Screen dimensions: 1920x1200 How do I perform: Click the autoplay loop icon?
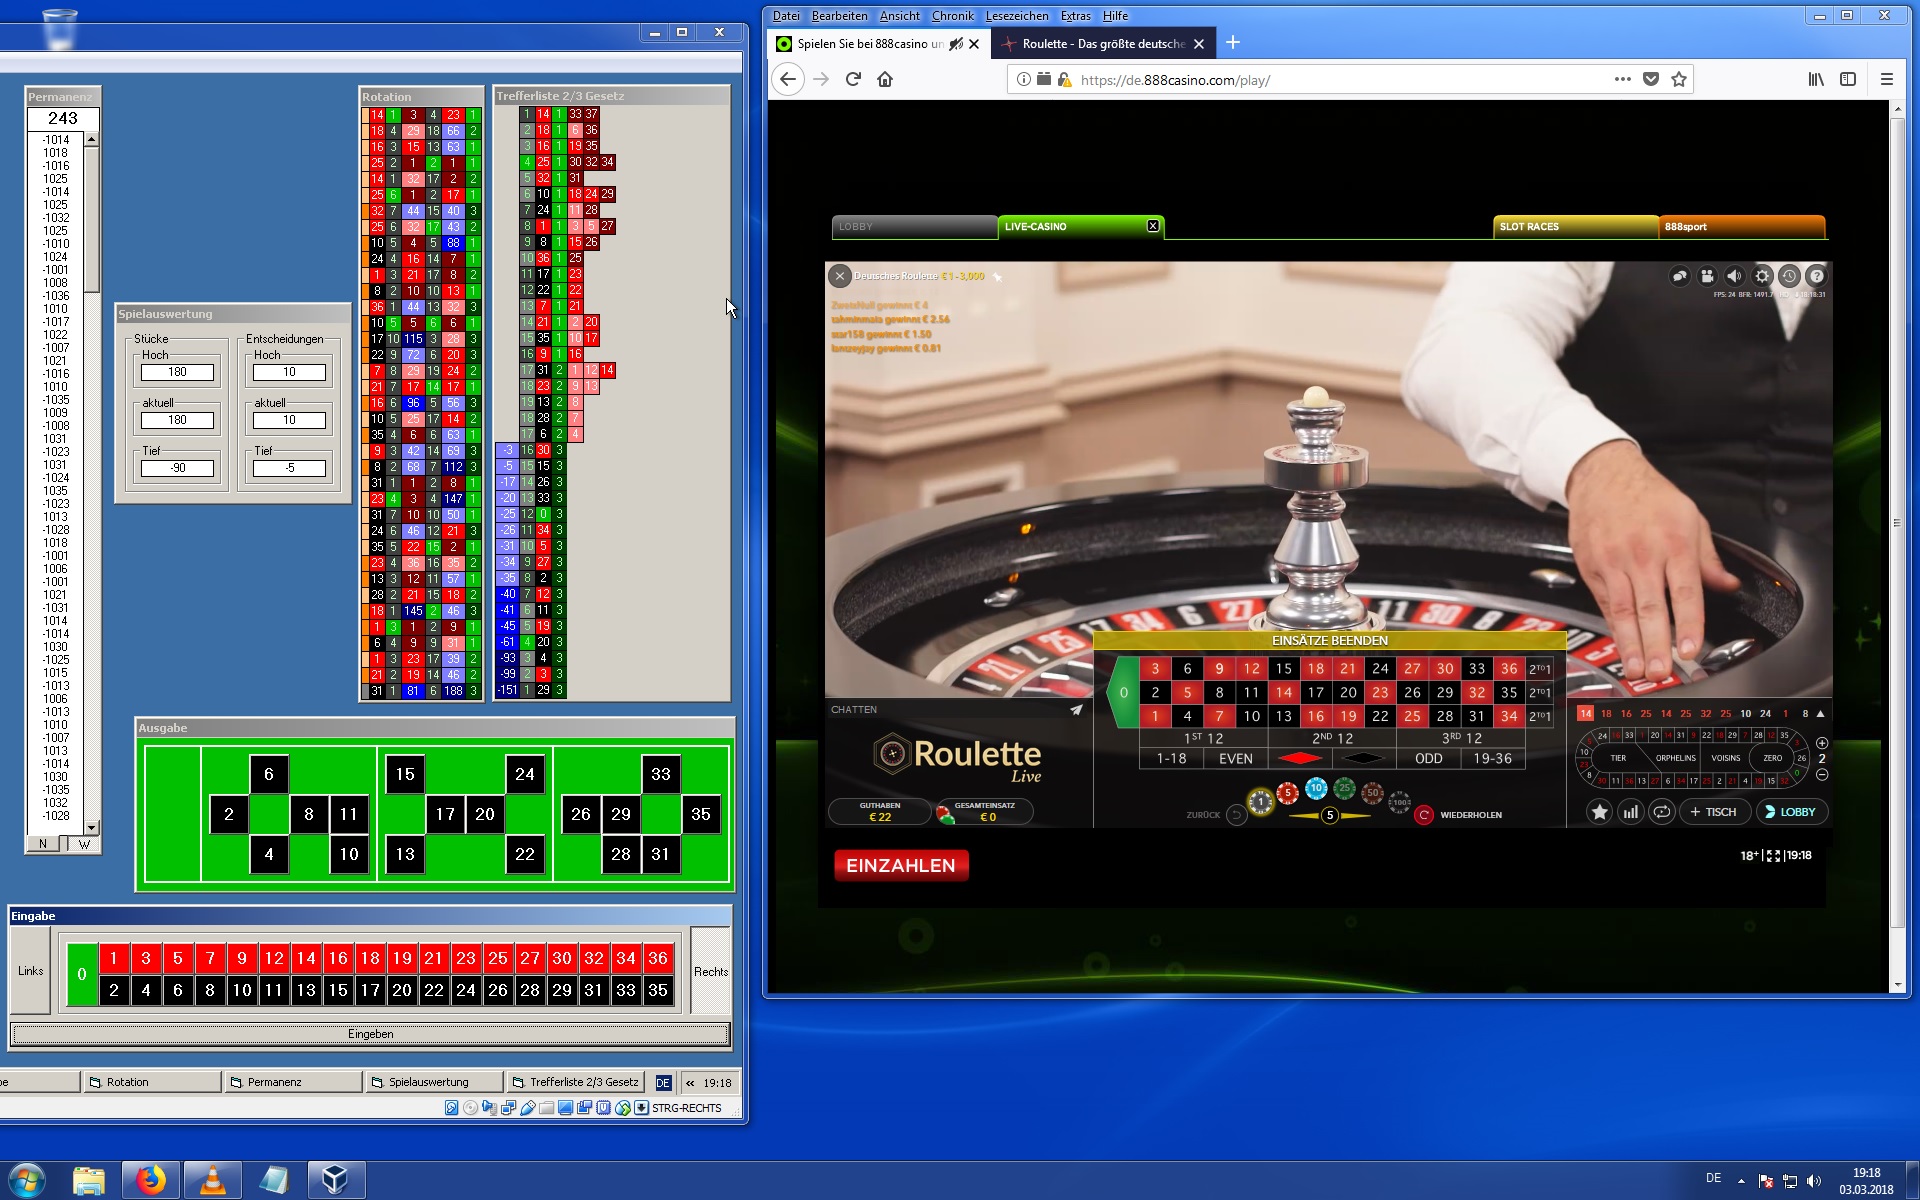click(x=1662, y=812)
